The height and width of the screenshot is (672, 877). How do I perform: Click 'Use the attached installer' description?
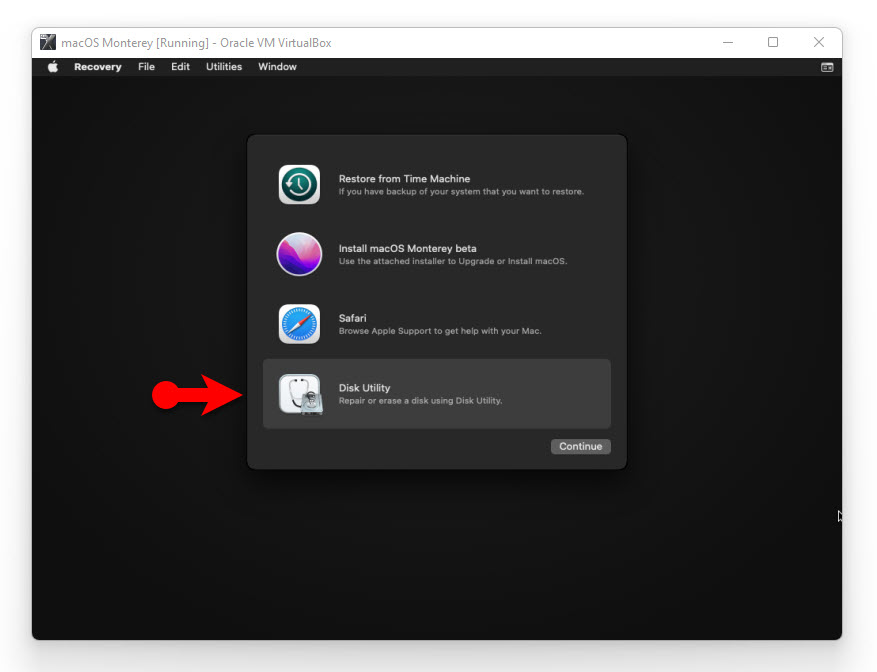453,261
